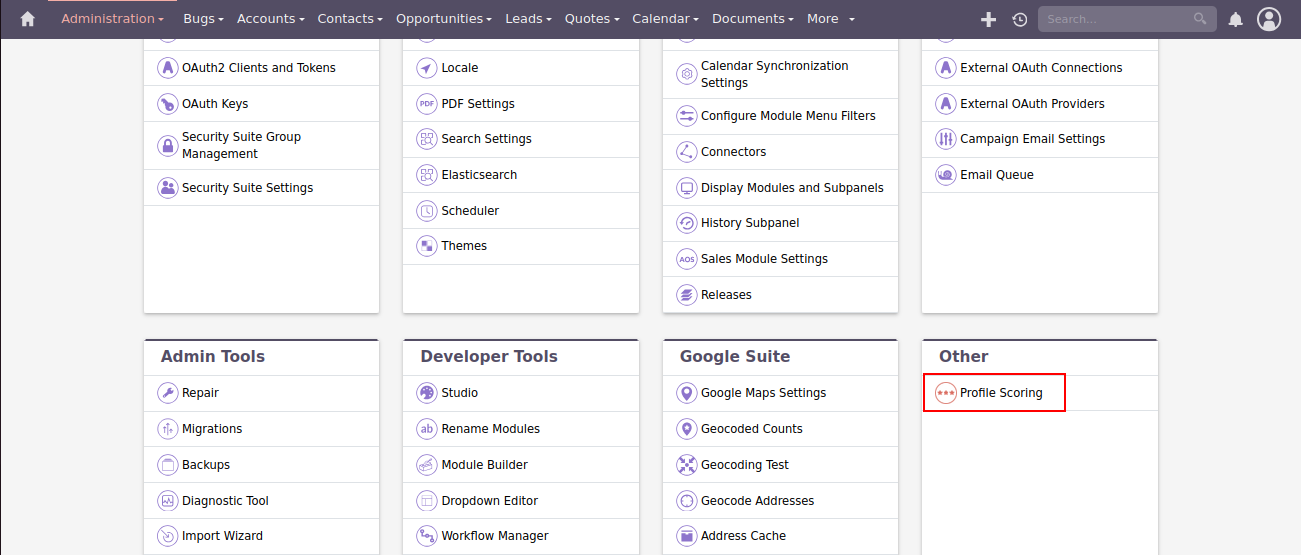Open Configure Module Menu Filters link

(788, 116)
